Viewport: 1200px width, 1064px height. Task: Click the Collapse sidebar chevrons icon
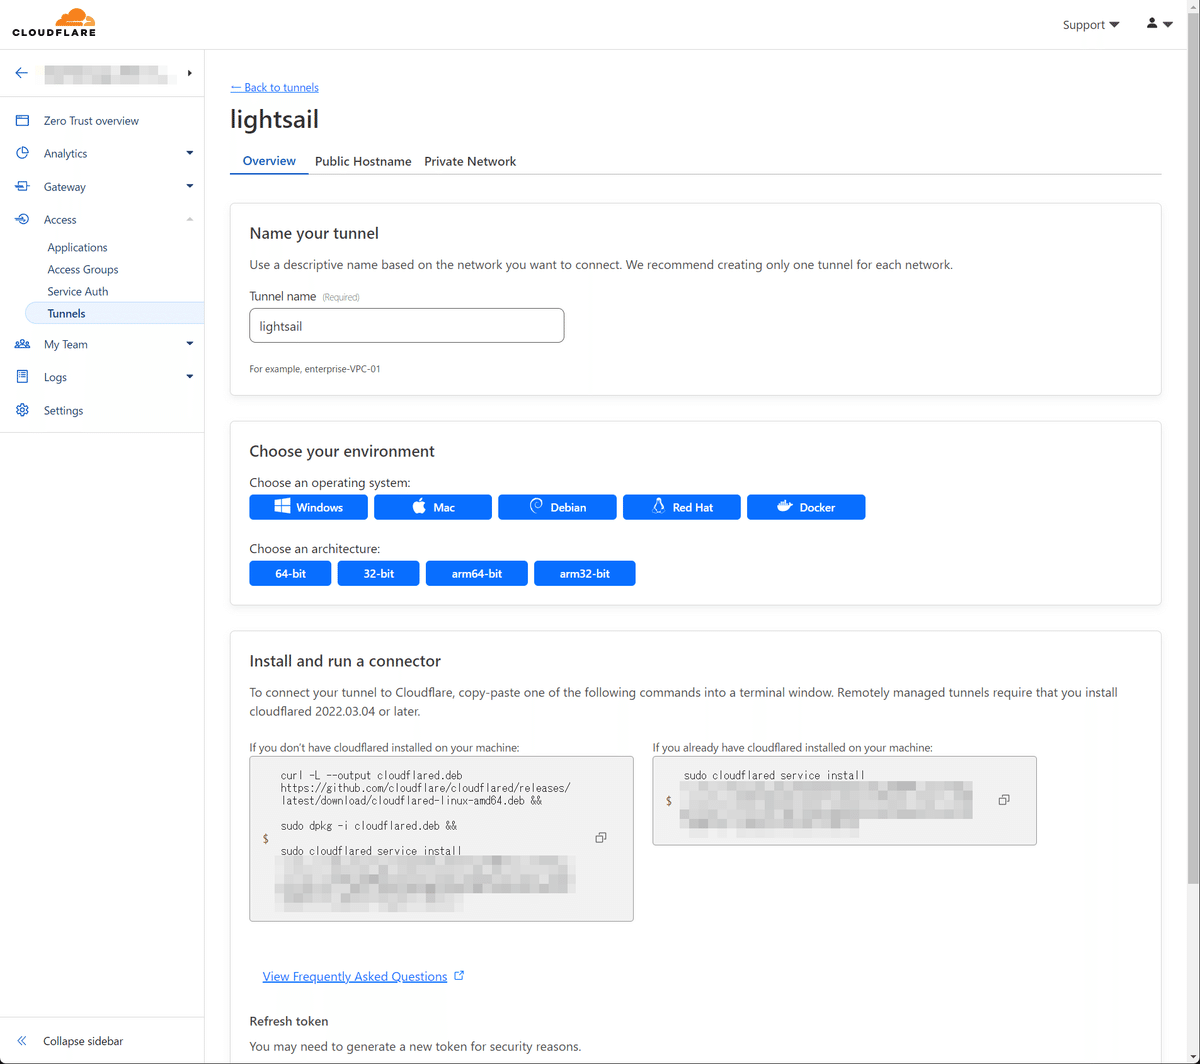click(x=22, y=1041)
